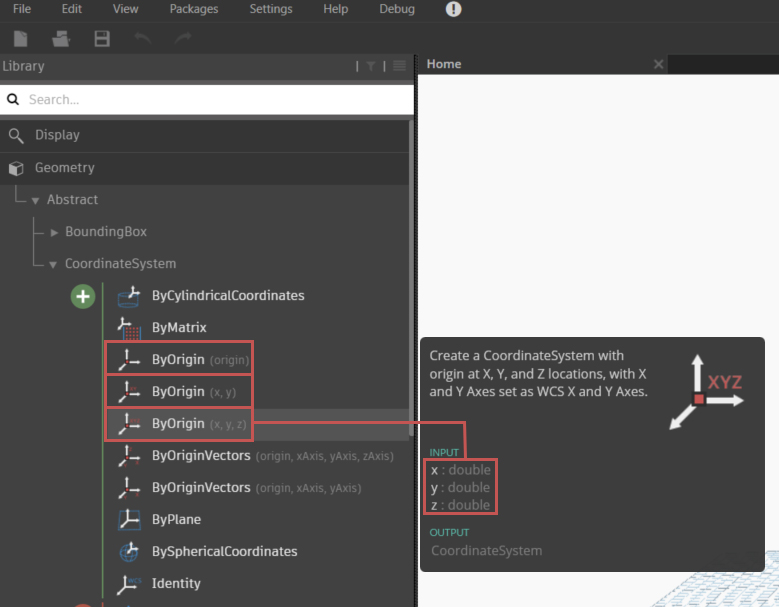
Task: Select the ByCylindricalCoordinates node icon
Action: pyautogui.click(x=129, y=296)
